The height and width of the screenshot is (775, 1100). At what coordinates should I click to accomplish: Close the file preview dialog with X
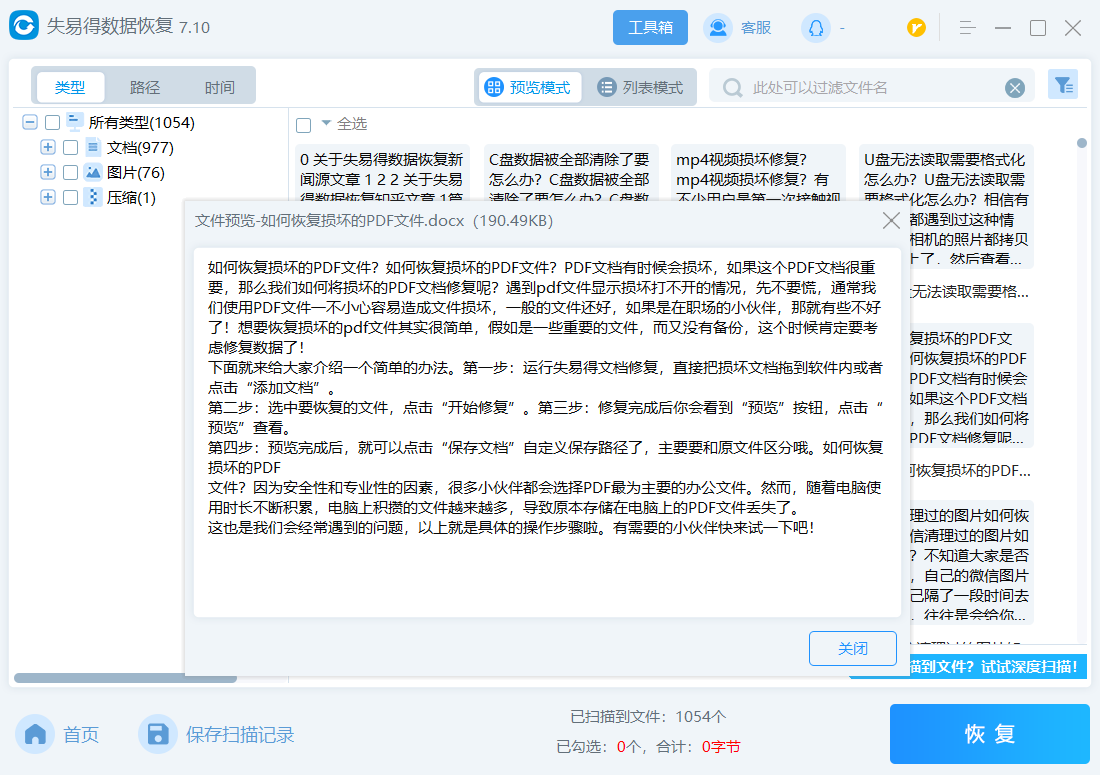tap(891, 221)
